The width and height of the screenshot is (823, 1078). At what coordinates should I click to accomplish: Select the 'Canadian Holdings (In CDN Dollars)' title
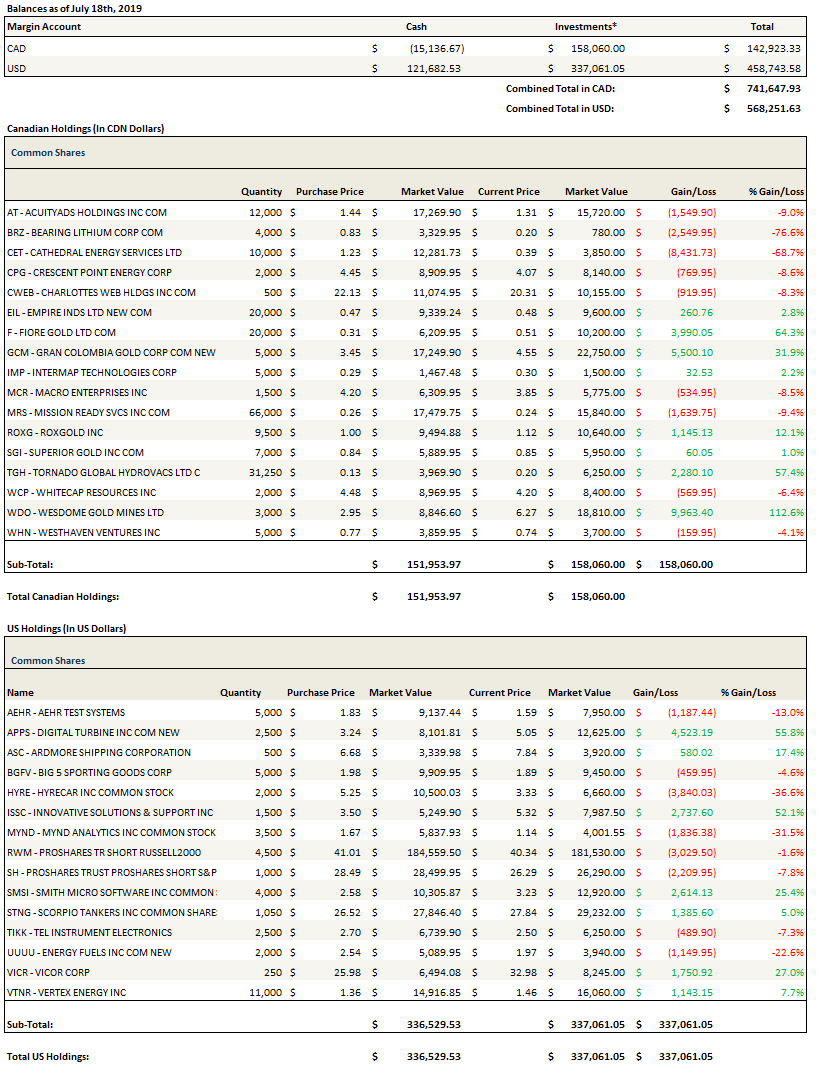click(x=85, y=129)
